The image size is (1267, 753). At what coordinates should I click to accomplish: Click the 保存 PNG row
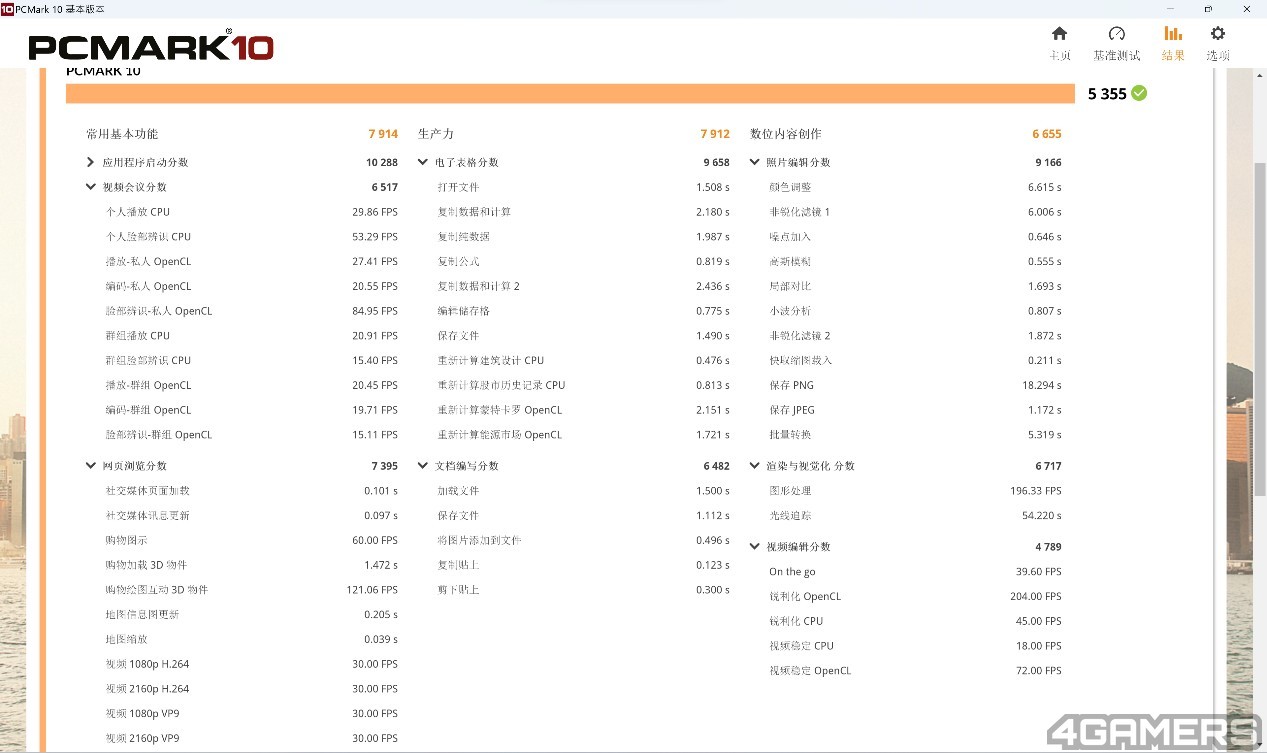pos(916,385)
